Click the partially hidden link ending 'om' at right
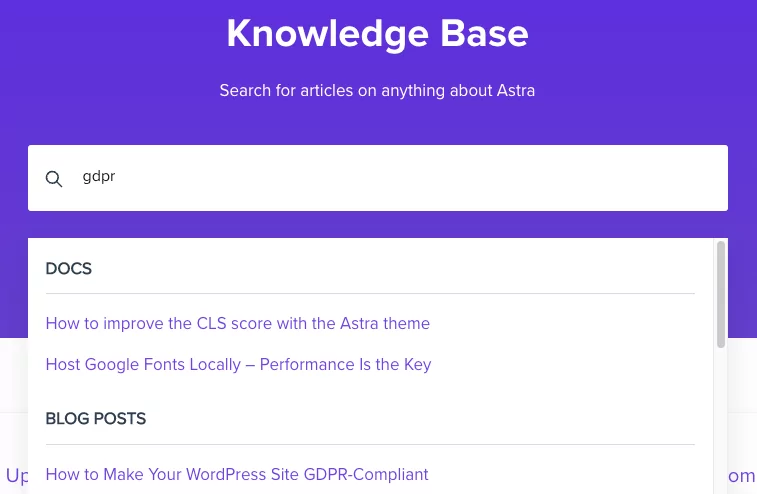The height and width of the screenshot is (494, 757). (x=742, y=476)
